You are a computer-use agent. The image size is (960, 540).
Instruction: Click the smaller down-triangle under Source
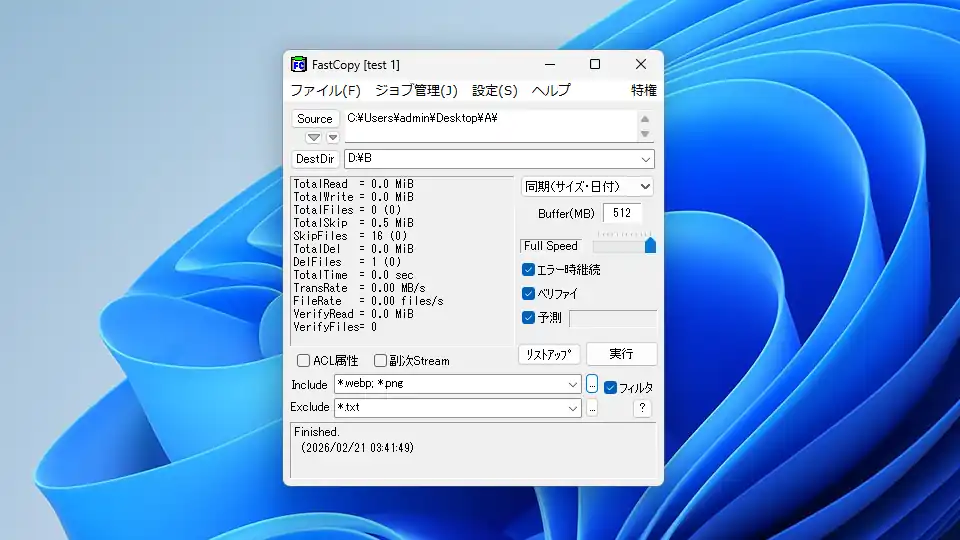pos(332,137)
